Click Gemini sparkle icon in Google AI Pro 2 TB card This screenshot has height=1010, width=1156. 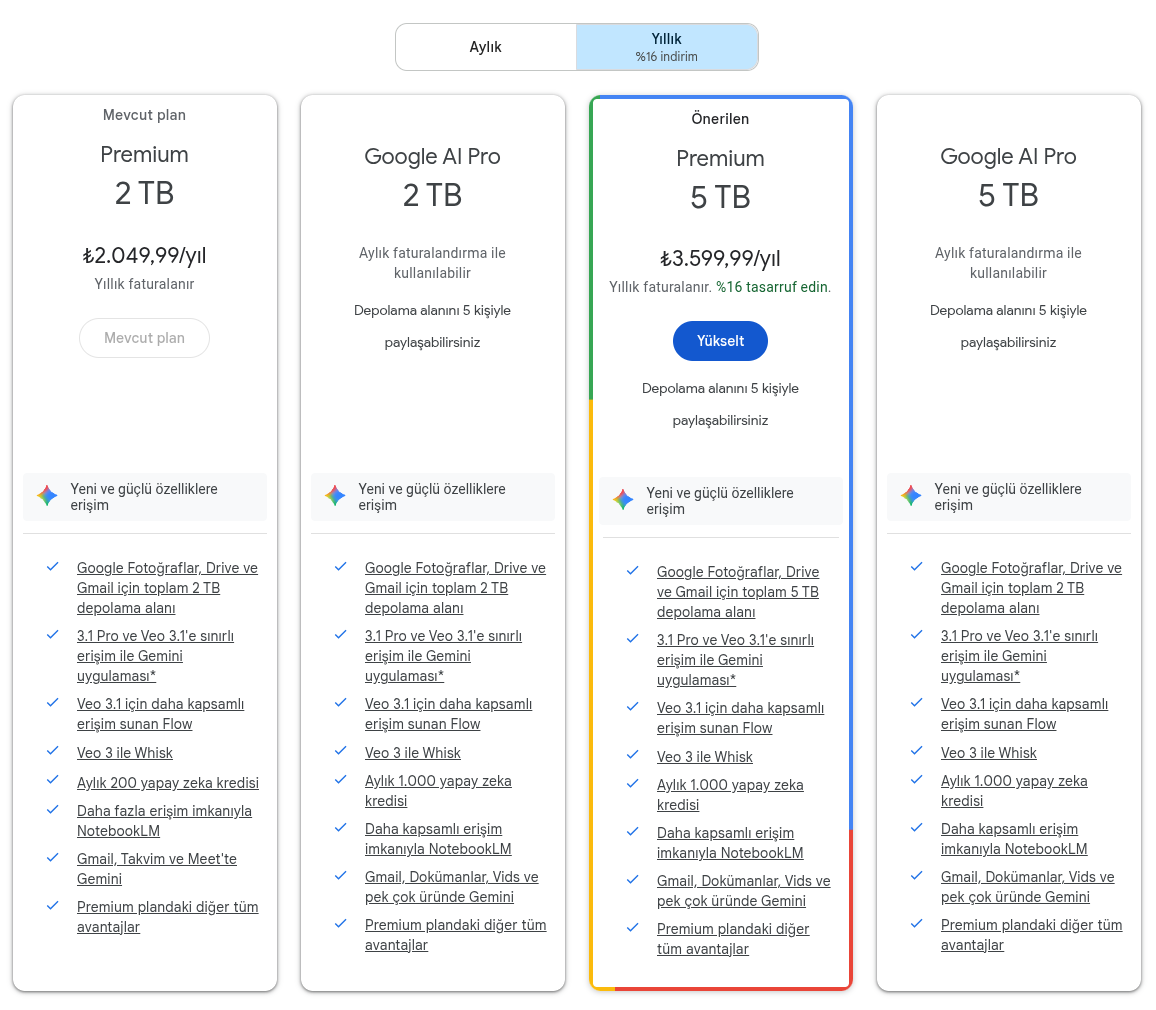[x=335, y=495]
